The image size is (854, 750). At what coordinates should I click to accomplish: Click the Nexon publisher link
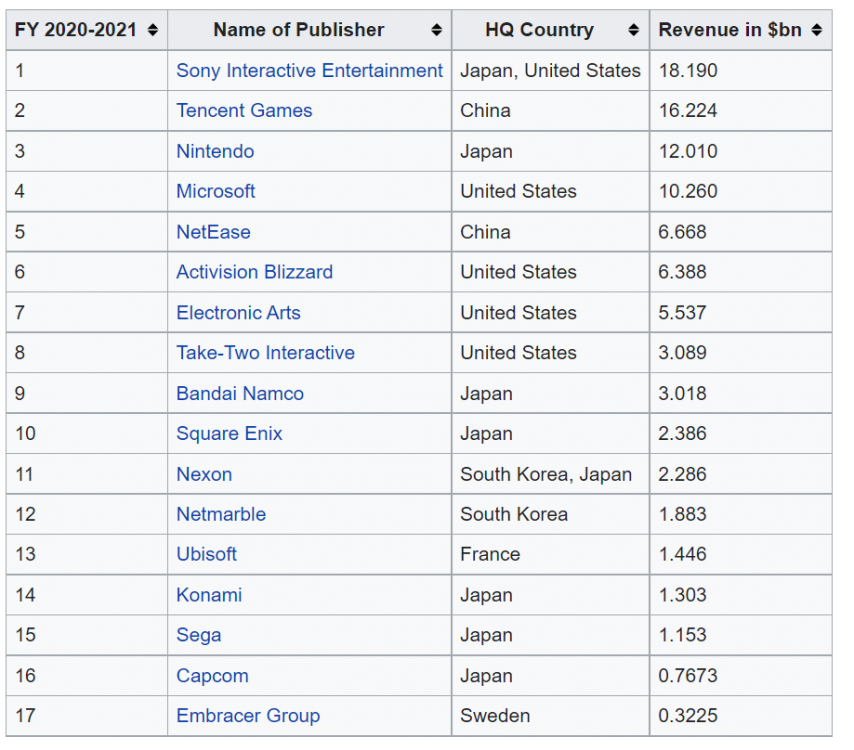(204, 475)
